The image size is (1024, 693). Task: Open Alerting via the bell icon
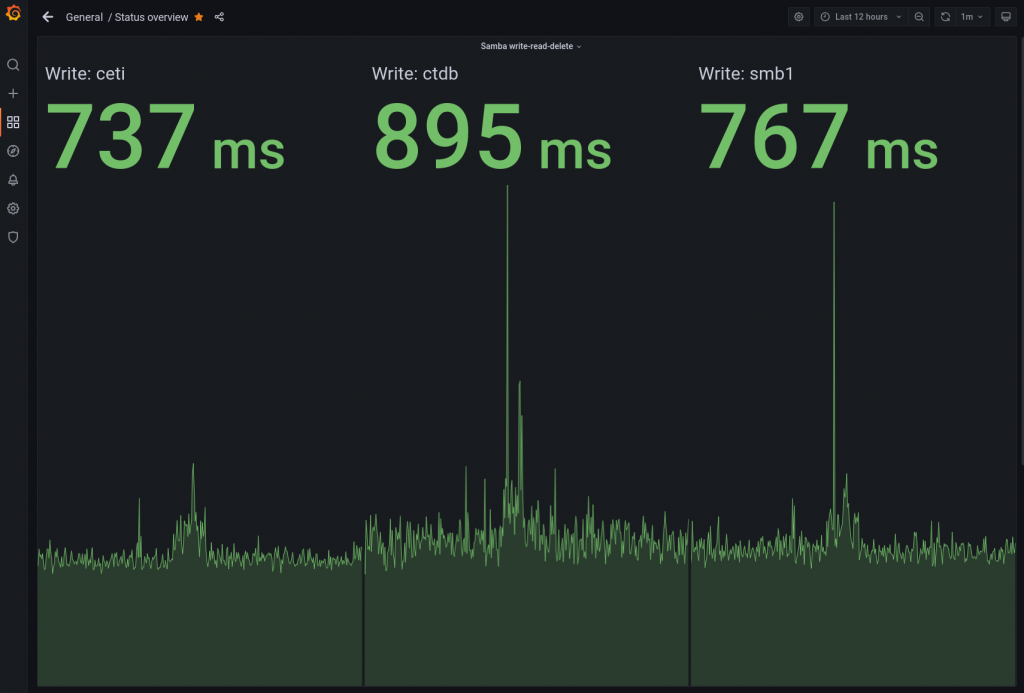pyautogui.click(x=13, y=180)
